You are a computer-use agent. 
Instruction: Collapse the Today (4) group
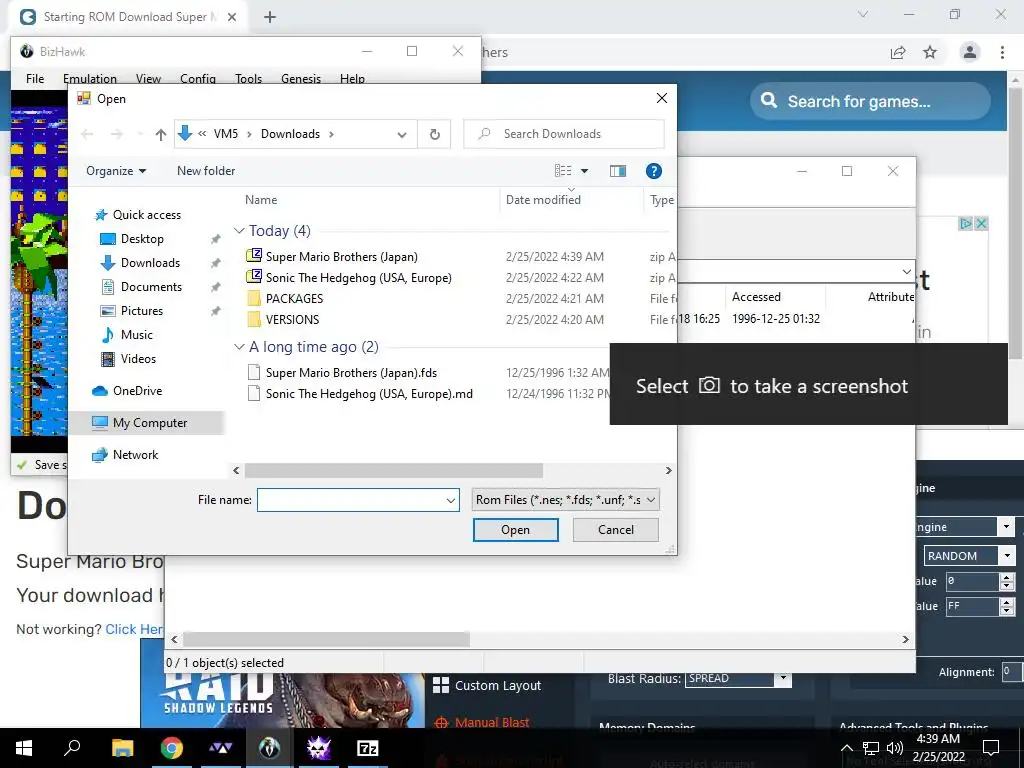(x=239, y=231)
